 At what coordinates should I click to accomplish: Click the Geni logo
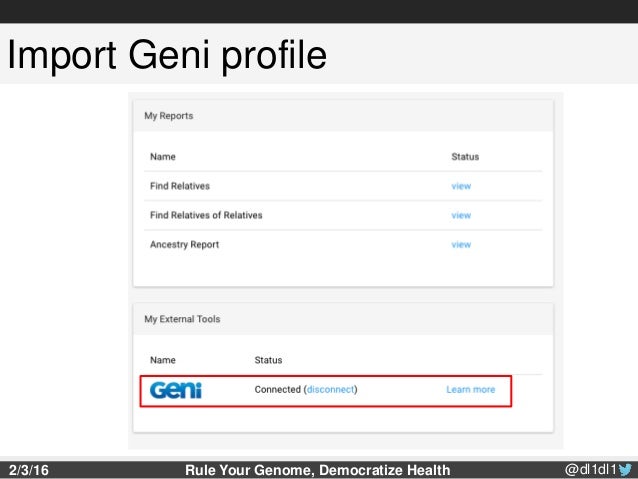click(x=176, y=390)
